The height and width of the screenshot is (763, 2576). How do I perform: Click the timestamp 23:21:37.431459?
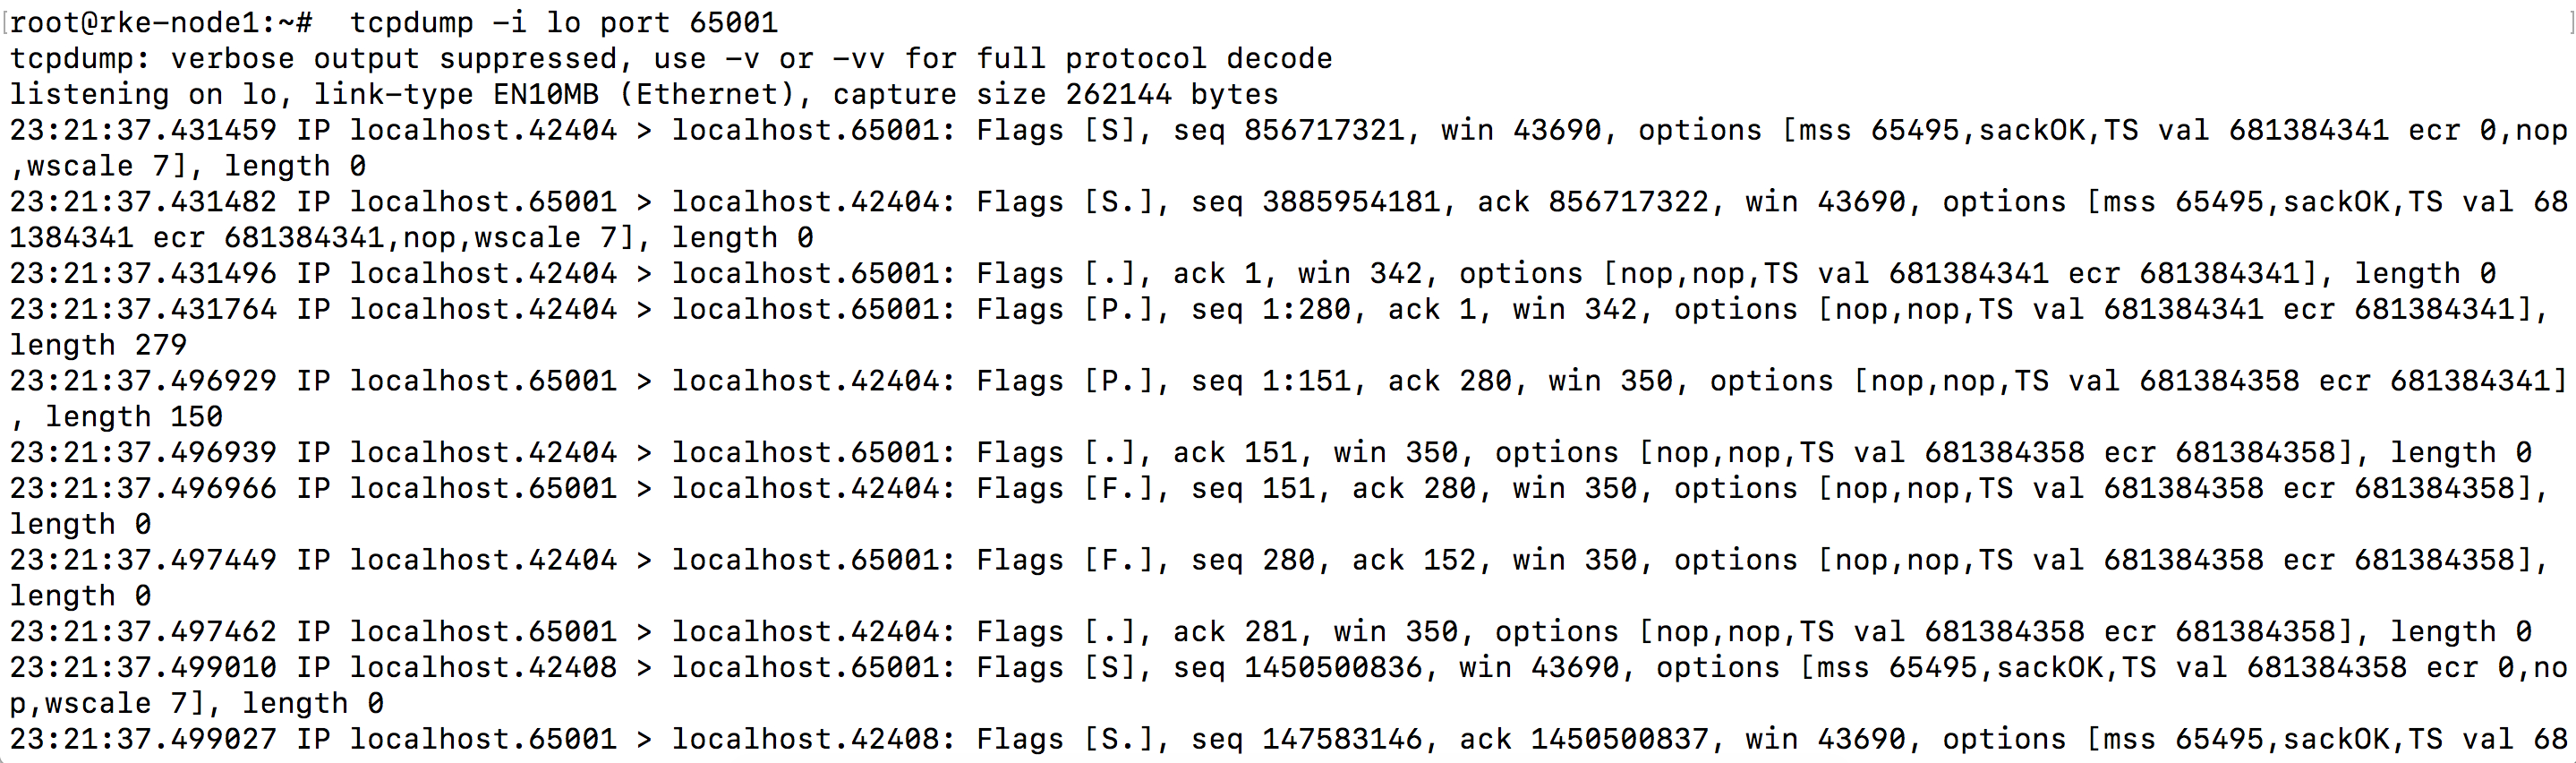coord(143,130)
